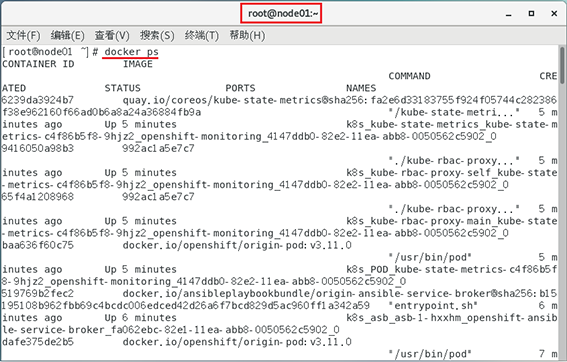Open the 文件(F) menu
The width and height of the screenshot is (567, 362).
(x=23, y=35)
